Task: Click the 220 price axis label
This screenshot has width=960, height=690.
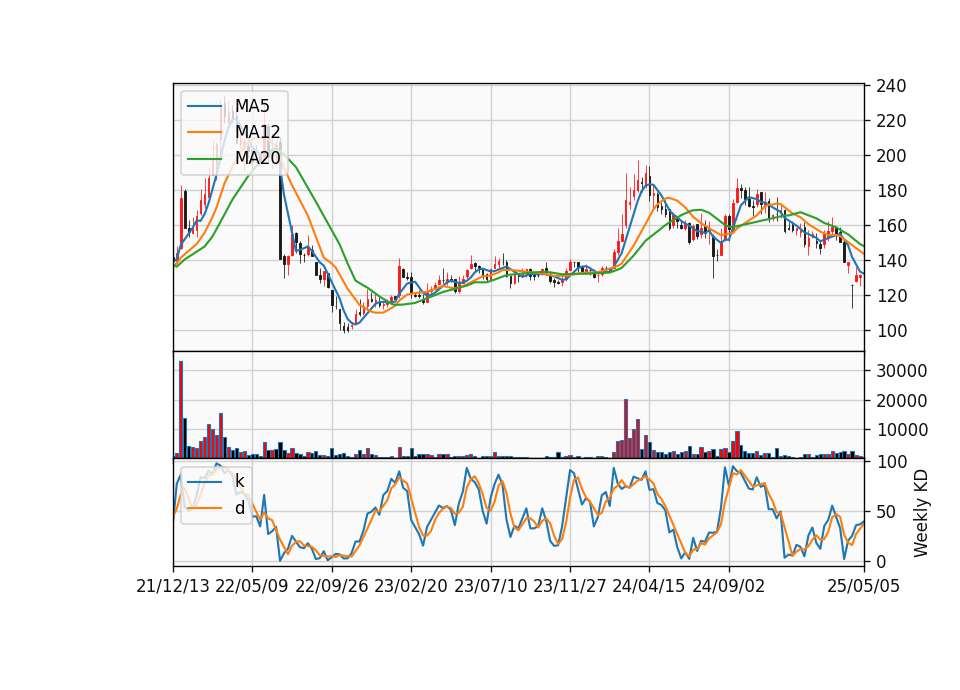Action: click(x=891, y=121)
